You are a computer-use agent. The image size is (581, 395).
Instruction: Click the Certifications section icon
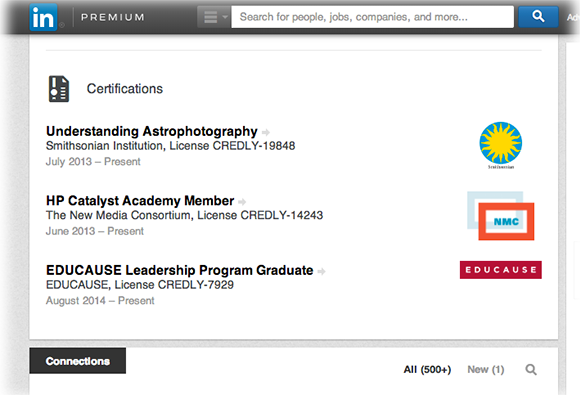[x=59, y=89]
